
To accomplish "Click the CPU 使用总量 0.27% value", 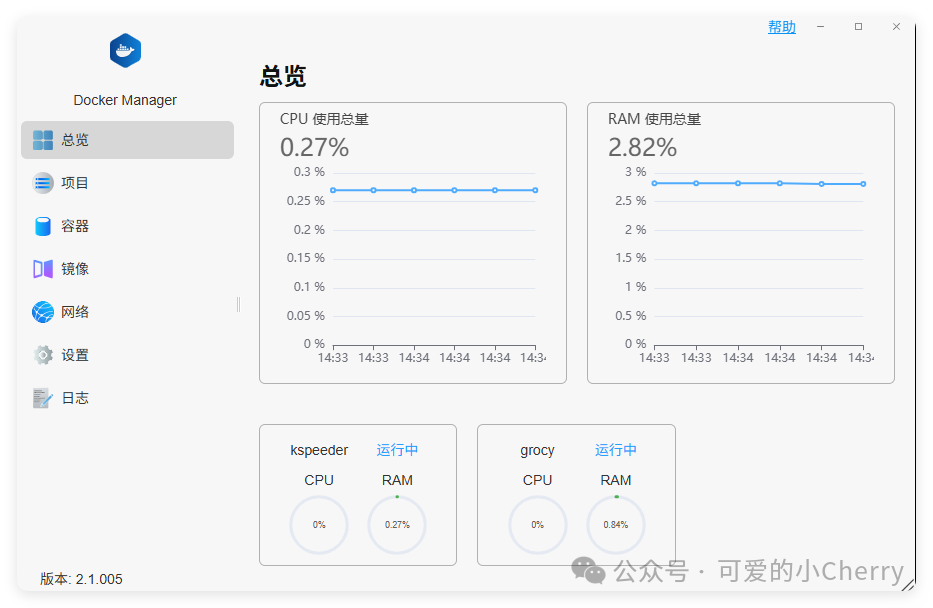I will click(314, 148).
